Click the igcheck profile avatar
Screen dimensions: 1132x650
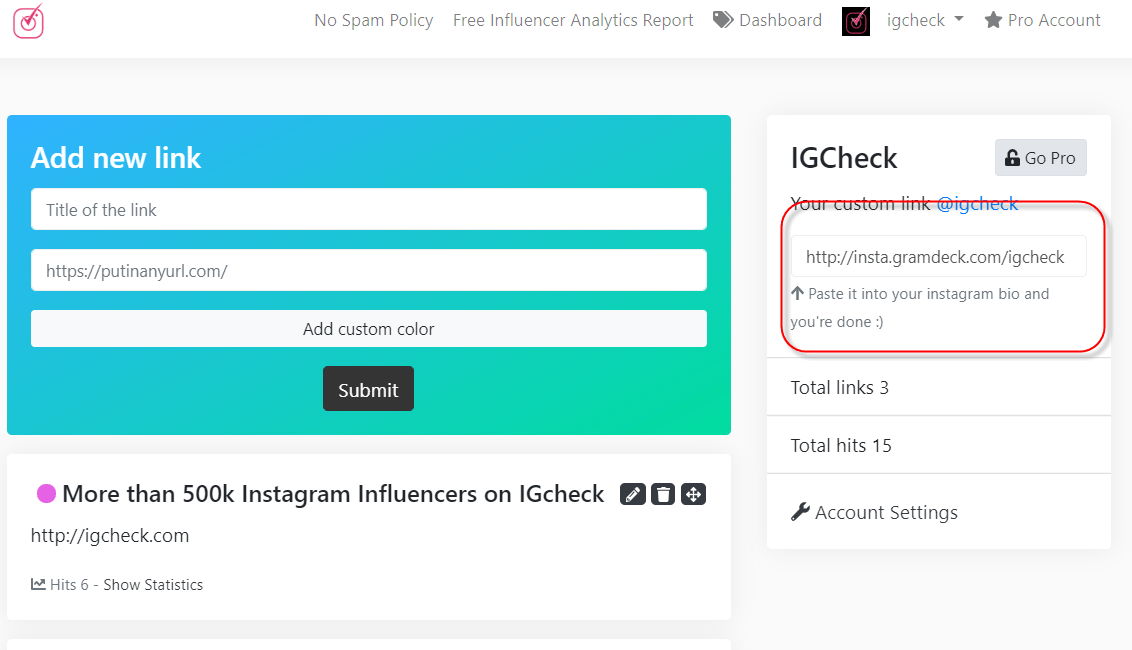[x=856, y=21]
